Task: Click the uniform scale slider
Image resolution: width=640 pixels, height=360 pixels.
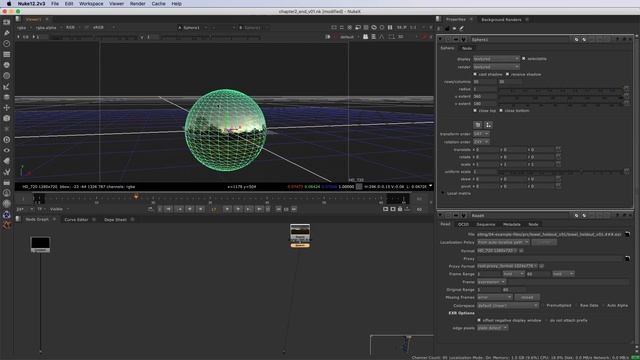Action: [560, 172]
